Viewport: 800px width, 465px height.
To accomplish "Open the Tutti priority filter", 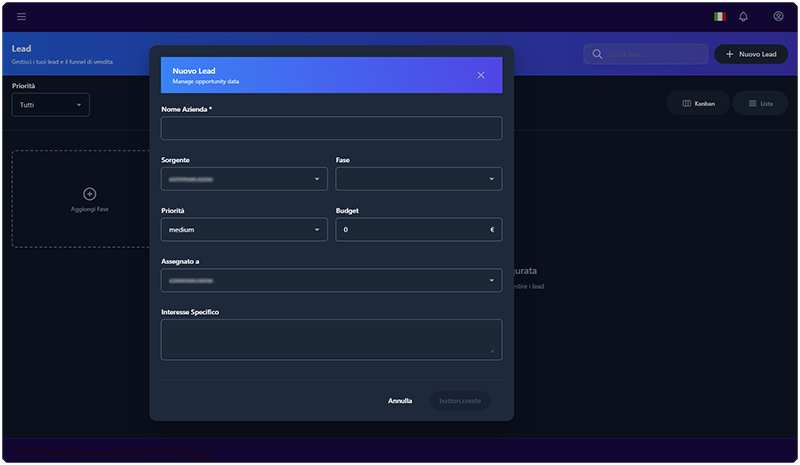I will pos(50,104).
